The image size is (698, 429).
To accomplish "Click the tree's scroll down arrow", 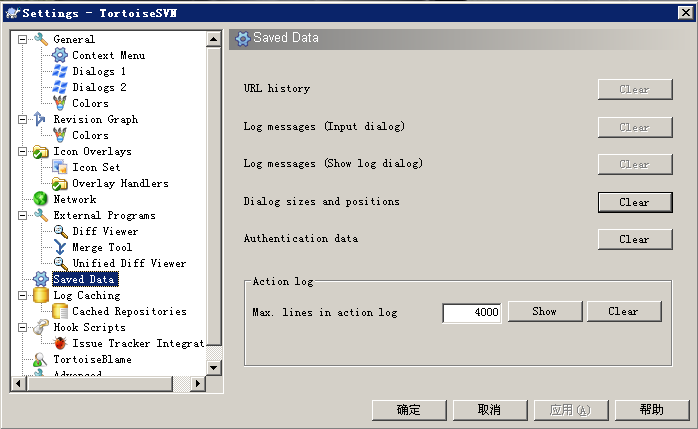I will (x=214, y=368).
